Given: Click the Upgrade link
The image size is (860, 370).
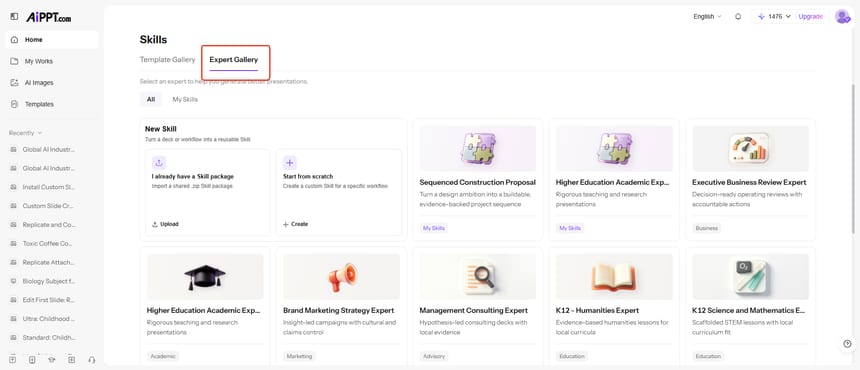Looking at the screenshot, I should click(x=810, y=16).
